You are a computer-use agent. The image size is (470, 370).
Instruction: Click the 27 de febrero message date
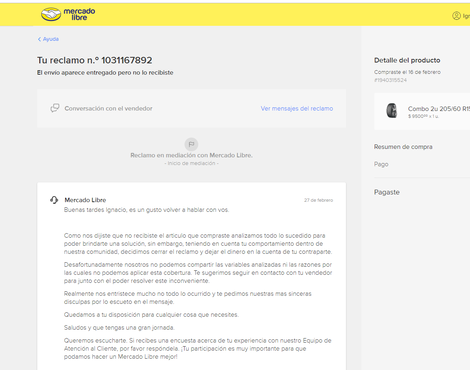point(318,200)
